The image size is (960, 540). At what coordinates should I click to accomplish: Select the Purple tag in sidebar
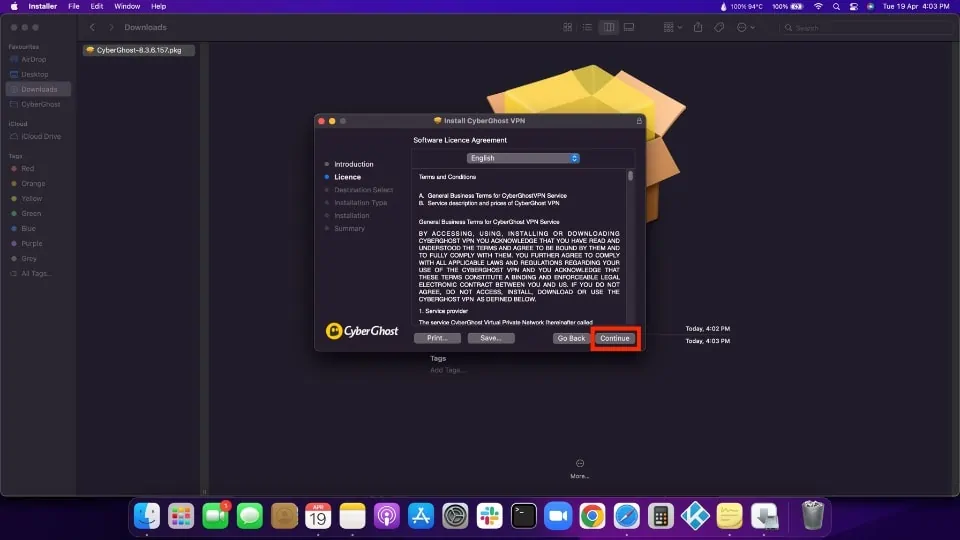(x=31, y=244)
